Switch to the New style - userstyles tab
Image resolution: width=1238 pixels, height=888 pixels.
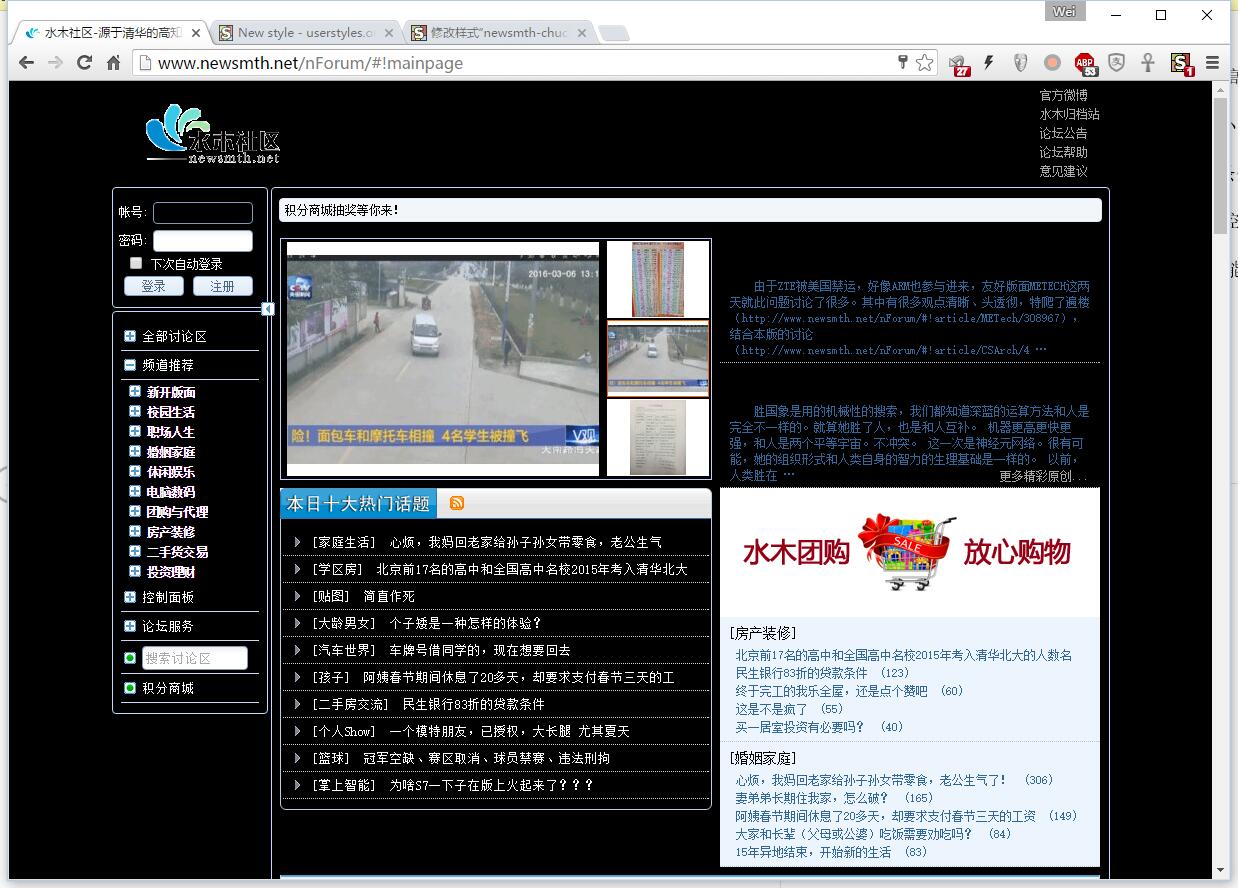point(305,33)
